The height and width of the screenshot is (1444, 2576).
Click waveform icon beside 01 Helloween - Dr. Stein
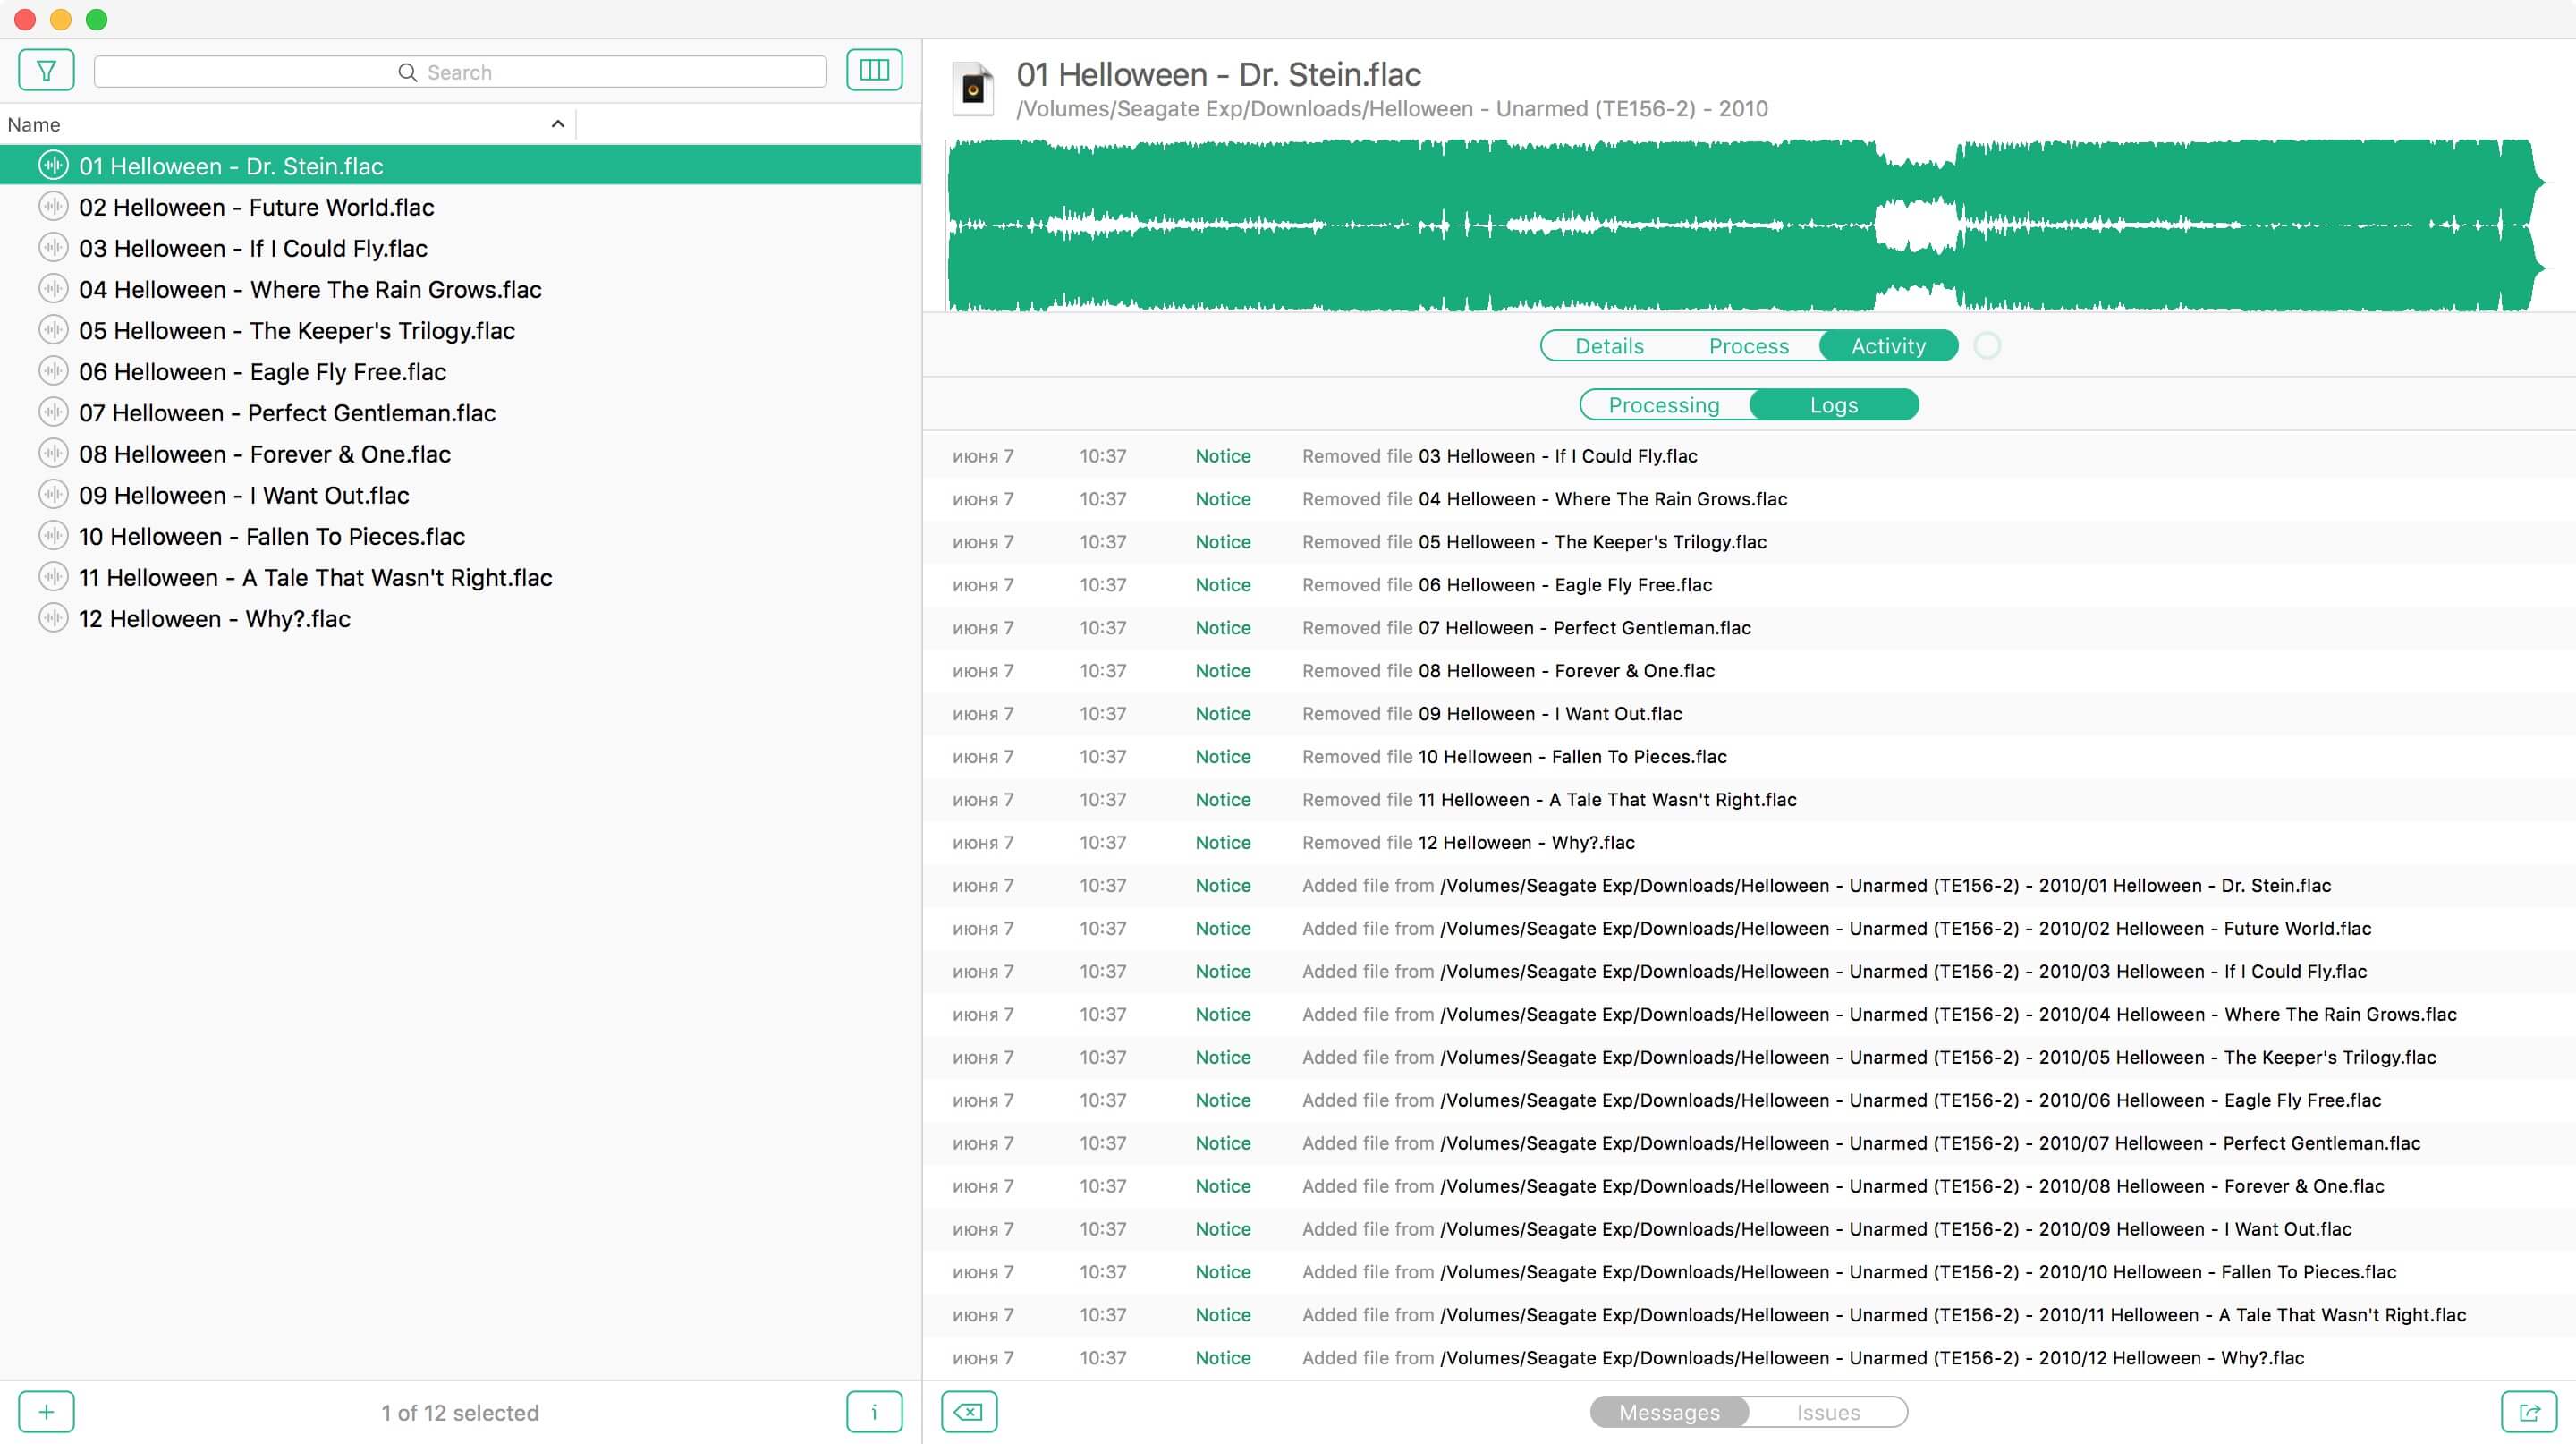coord(53,165)
